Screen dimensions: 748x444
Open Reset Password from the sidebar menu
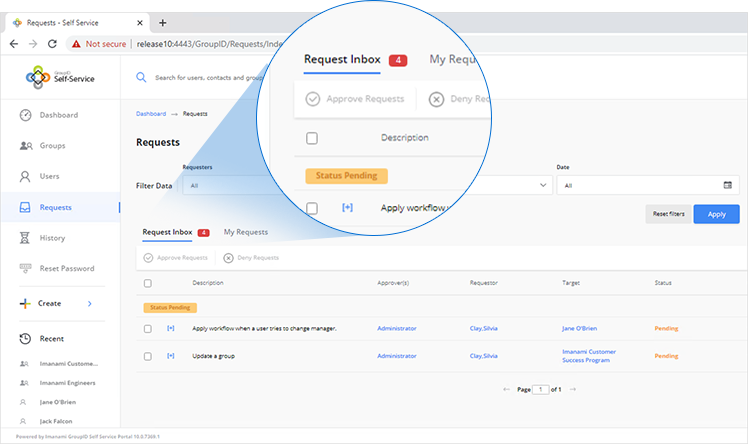67,268
